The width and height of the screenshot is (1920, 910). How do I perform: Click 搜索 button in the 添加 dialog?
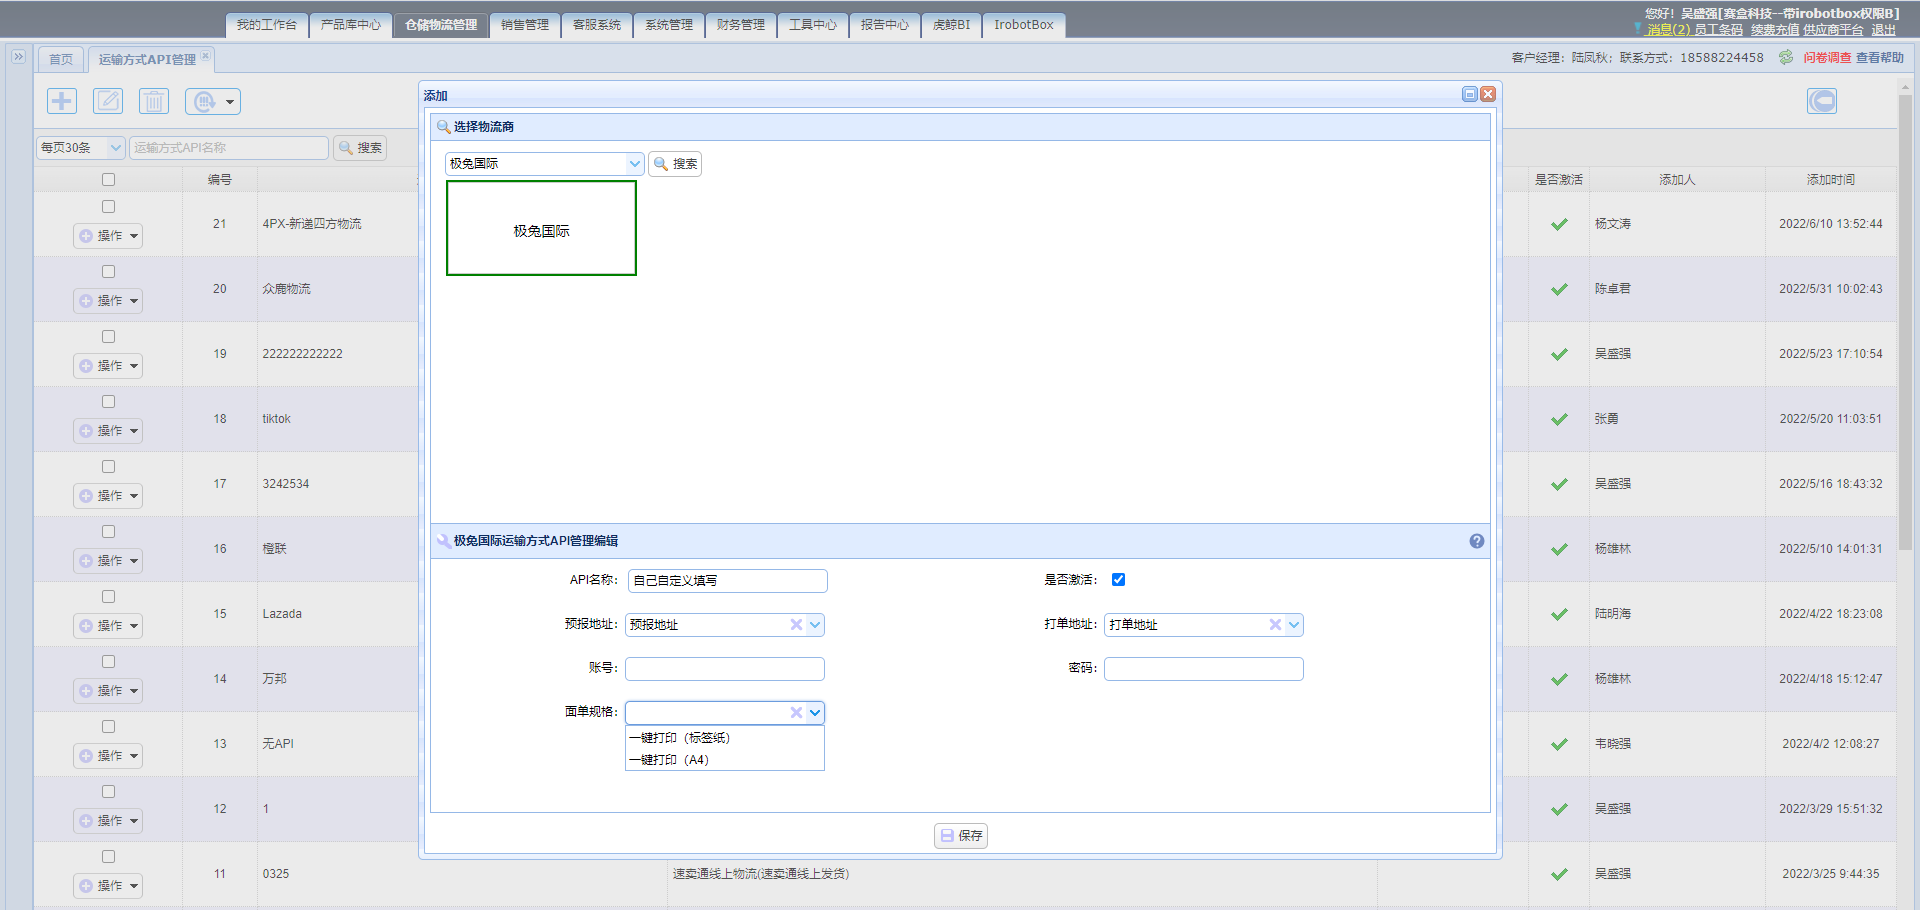(675, 164)
